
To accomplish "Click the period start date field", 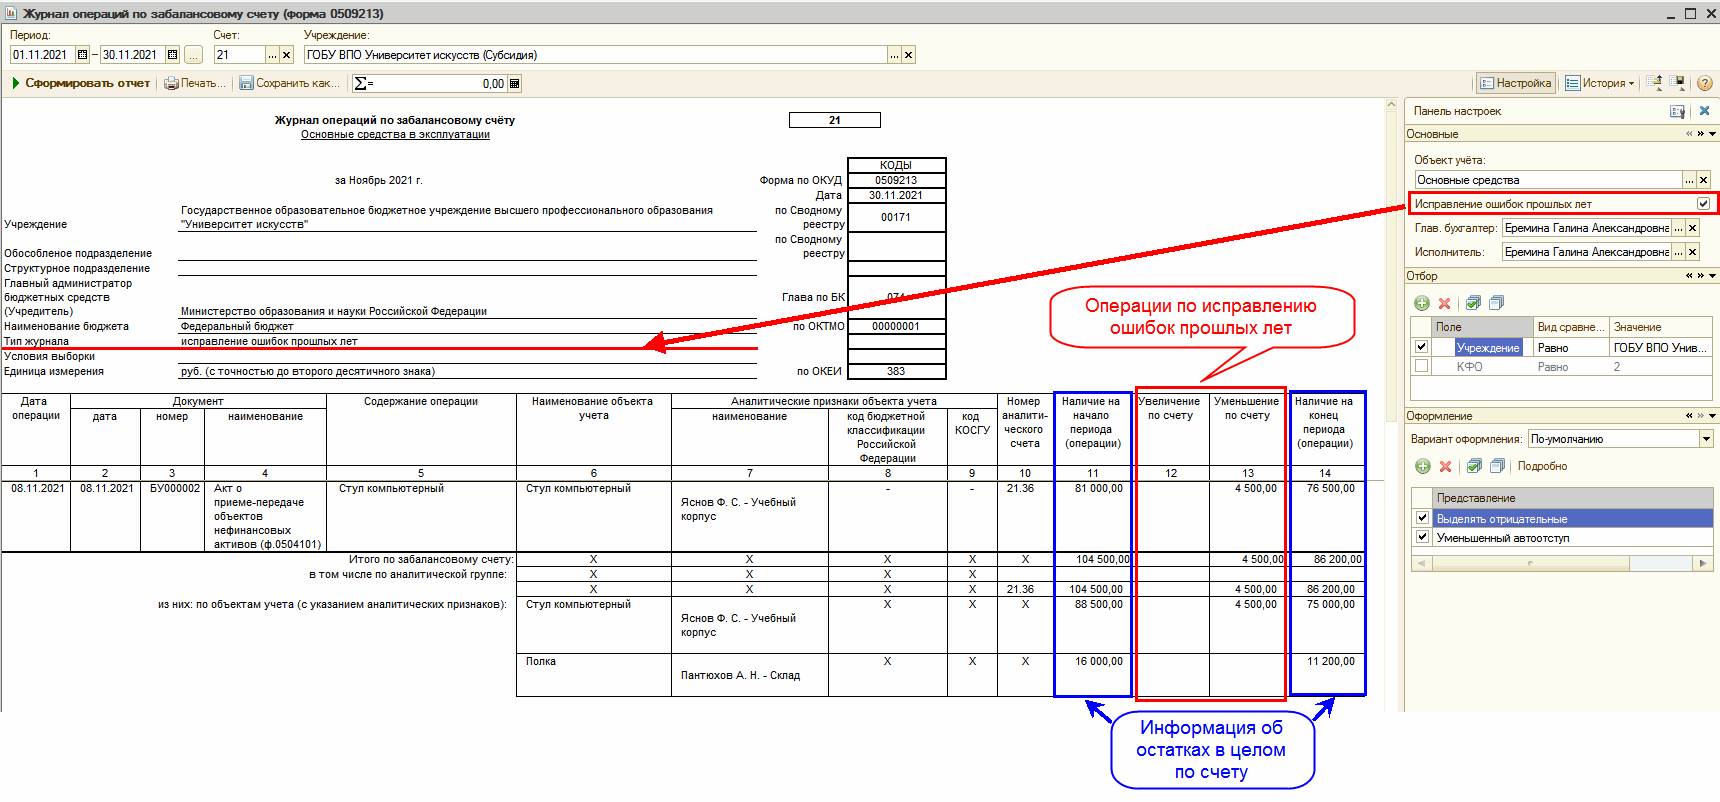I will [43, 55].
